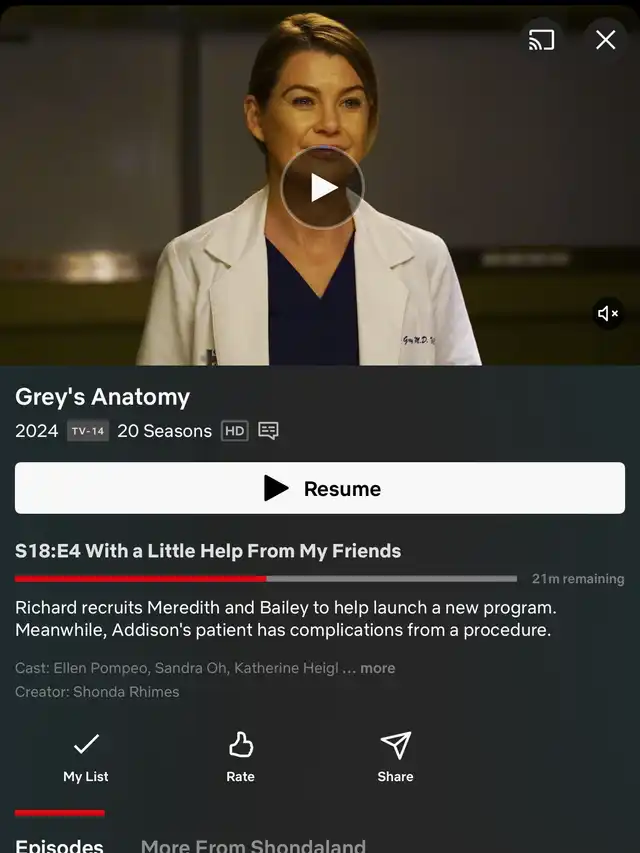
Task: Click the Grey's Anatomy preview image
Action: coord(320,185)
